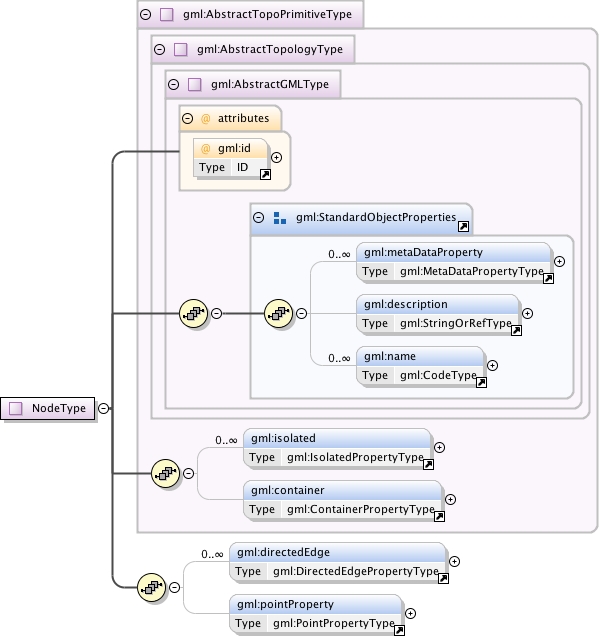The height and width of the screenshot is (638, 599).
Task: Click the gml:IsolatedPropertyType type value
Action: [x=355, y=457]
